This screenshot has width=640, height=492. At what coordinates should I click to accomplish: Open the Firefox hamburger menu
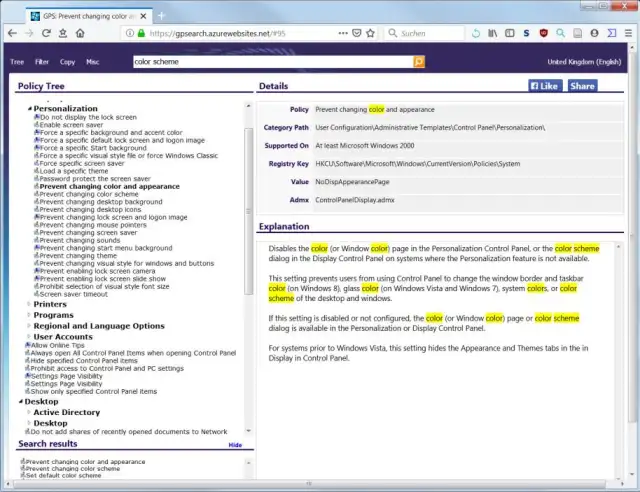pos(628,33)
